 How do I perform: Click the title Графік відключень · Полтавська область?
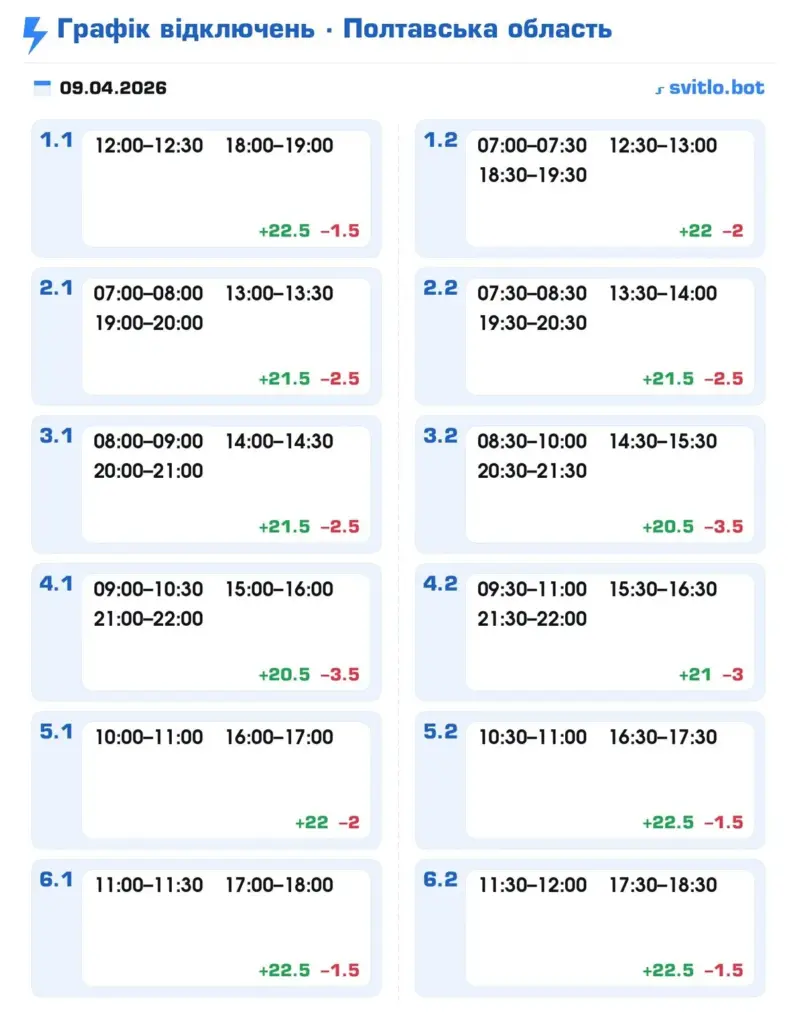coord(334,28)
